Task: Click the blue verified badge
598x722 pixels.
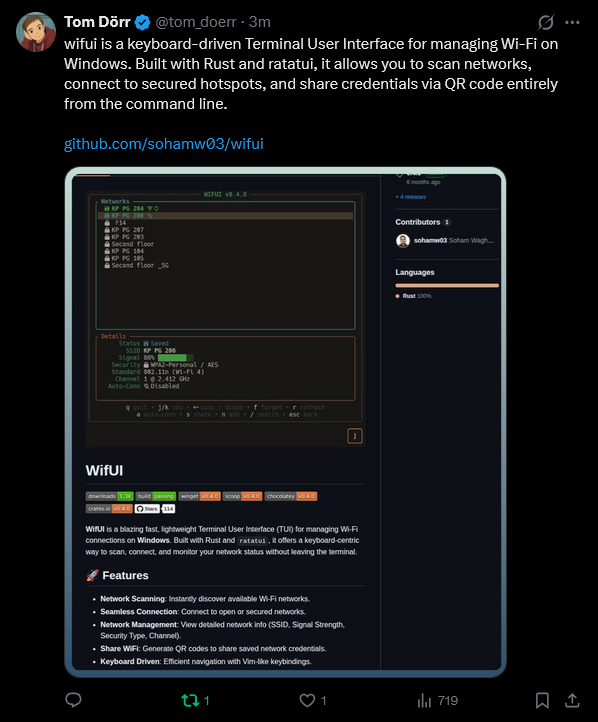Action: pos(143,22)
